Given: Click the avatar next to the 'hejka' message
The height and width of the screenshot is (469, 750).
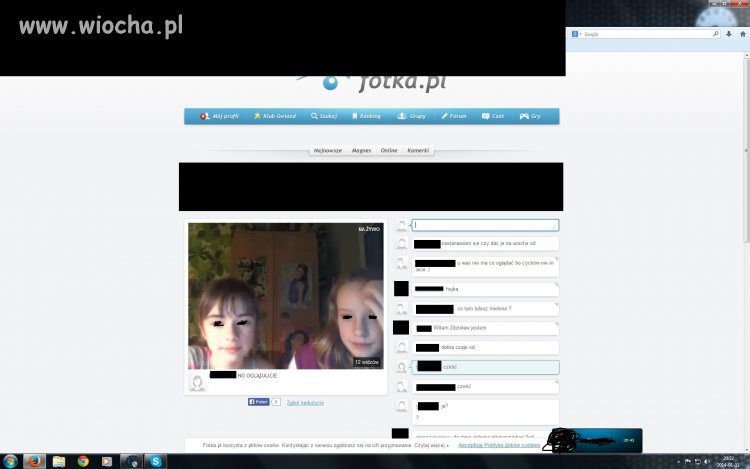Looking at the screenshot, I should (401, 289).
